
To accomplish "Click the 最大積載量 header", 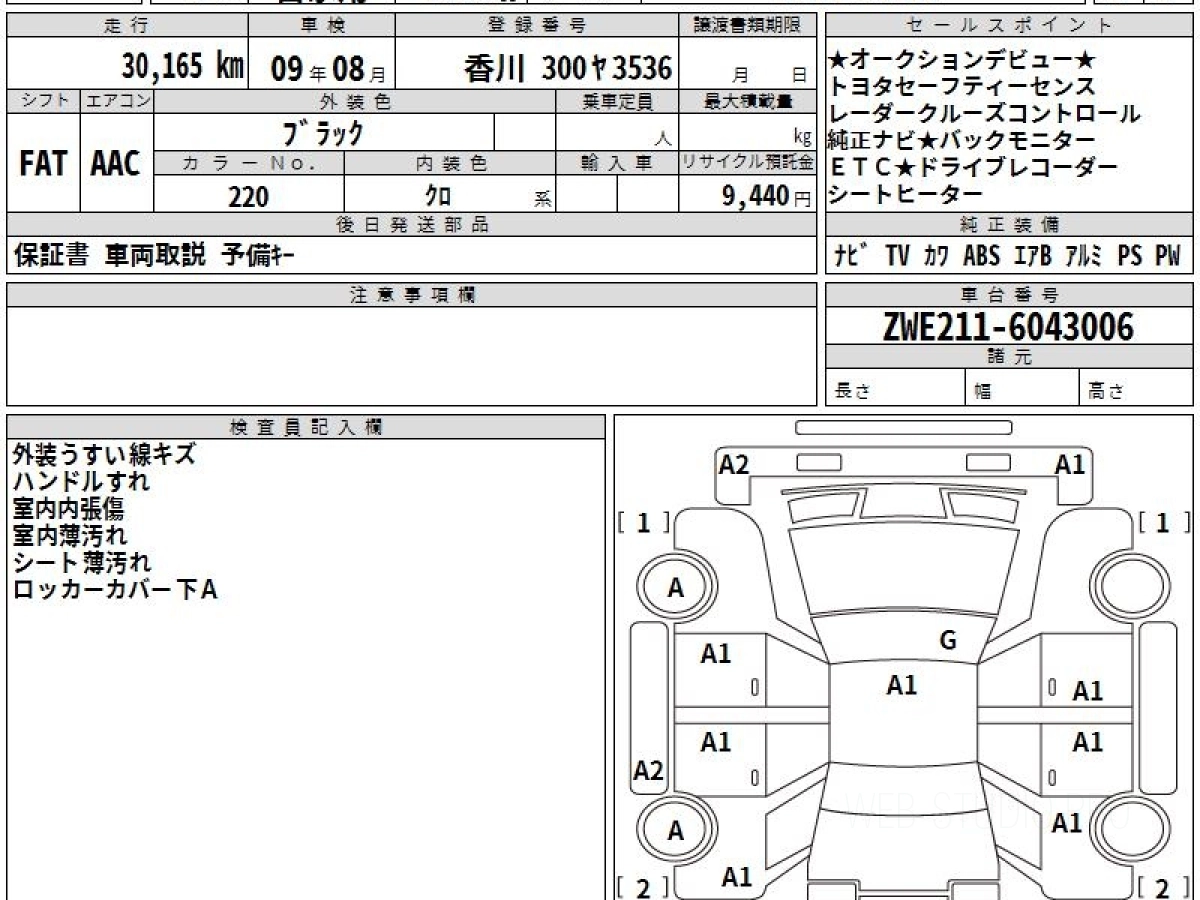I will 748,101.
